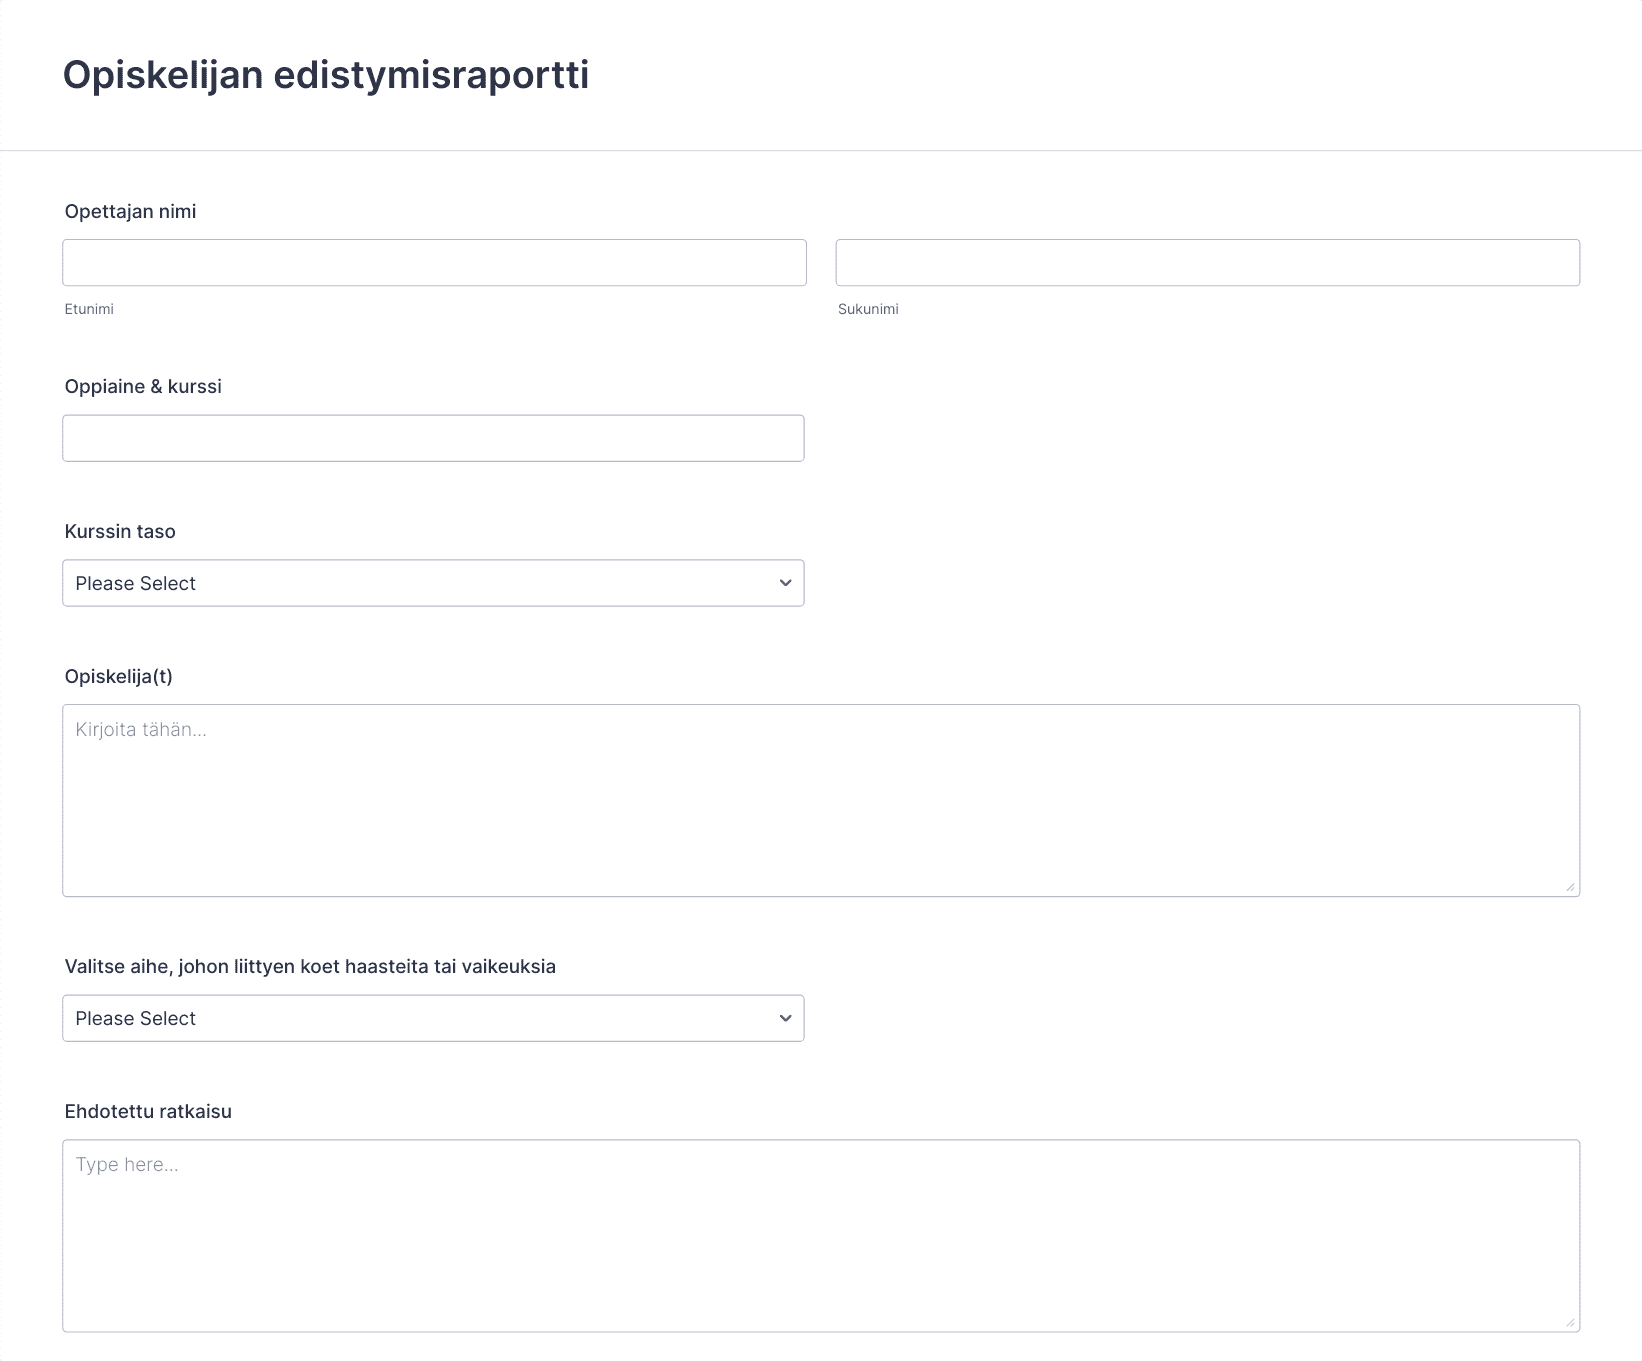
Task: Click the Opiskelijan edistymisraportti heading
Action: (326, 75)
